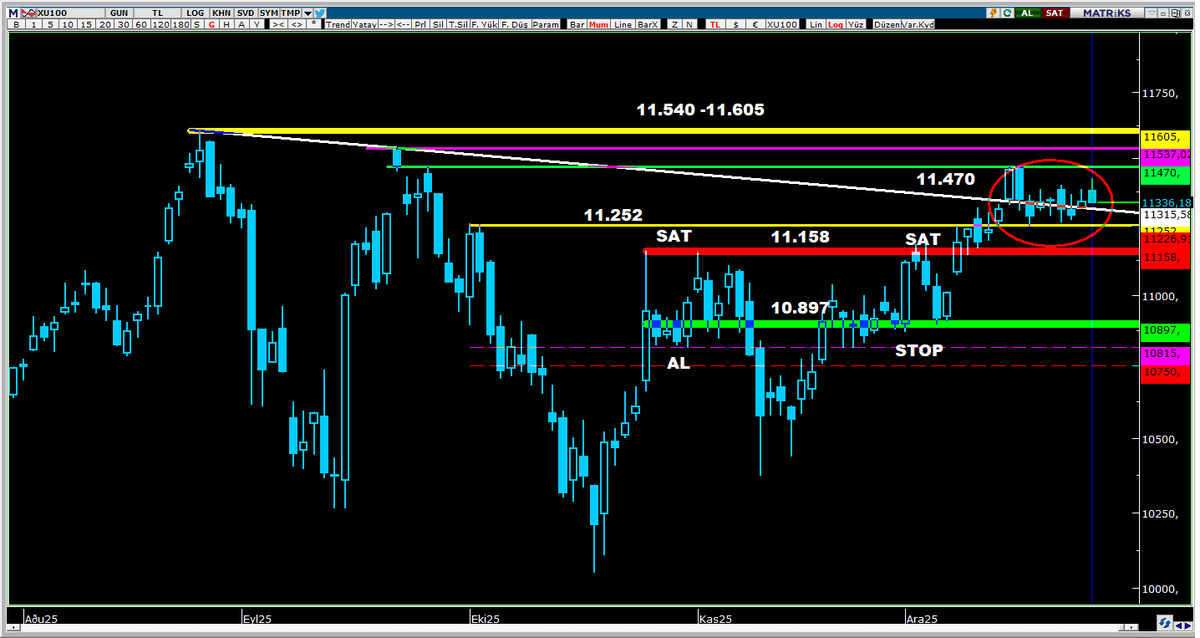
Task: Click the Prl parallel line tool
Action: [421, 24]
